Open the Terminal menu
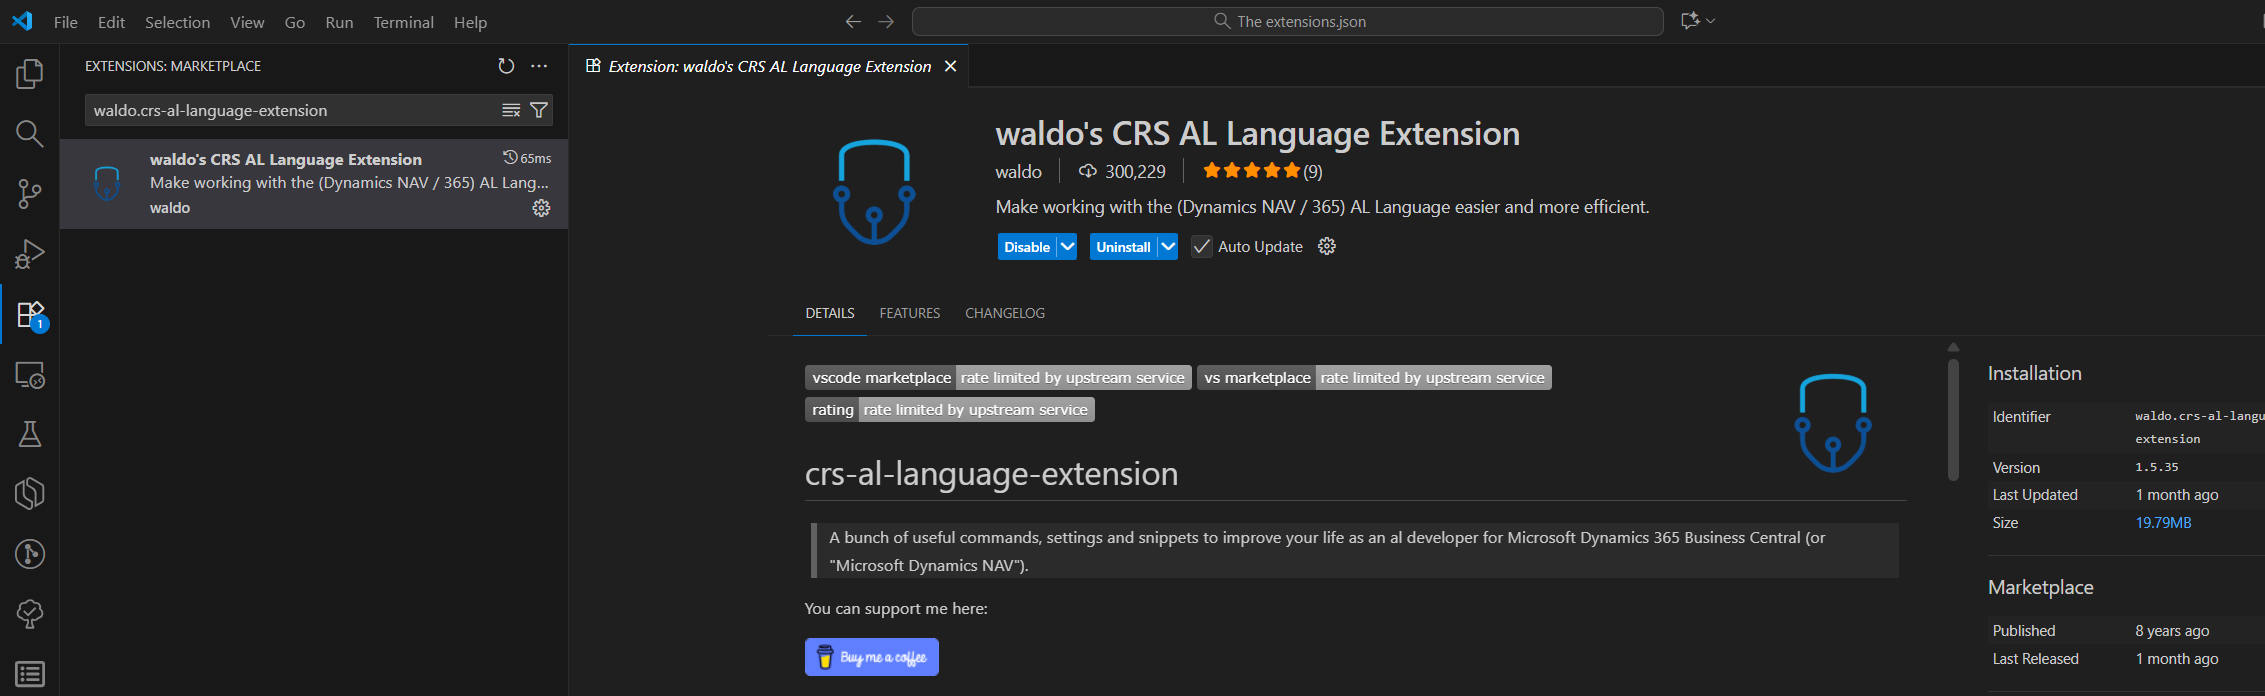The width and height of the screenshot is (2265, 696). click(404, 22)
